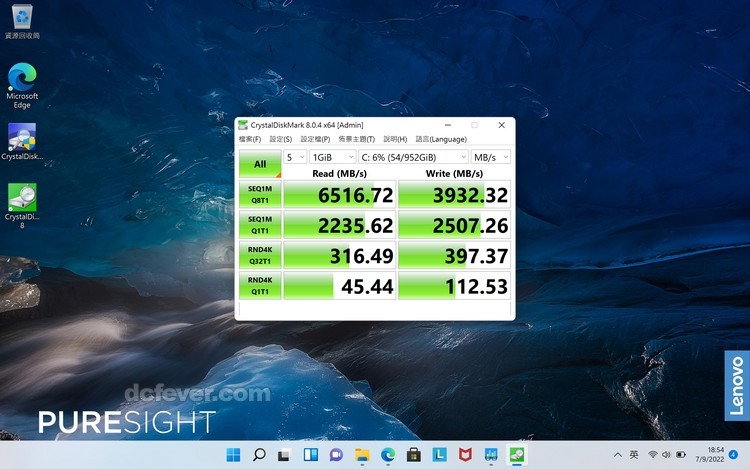Viewport: 750px width, 469px height.
Task: Run the RND4K Q32T1 test
Action: (x=260, y=255)
